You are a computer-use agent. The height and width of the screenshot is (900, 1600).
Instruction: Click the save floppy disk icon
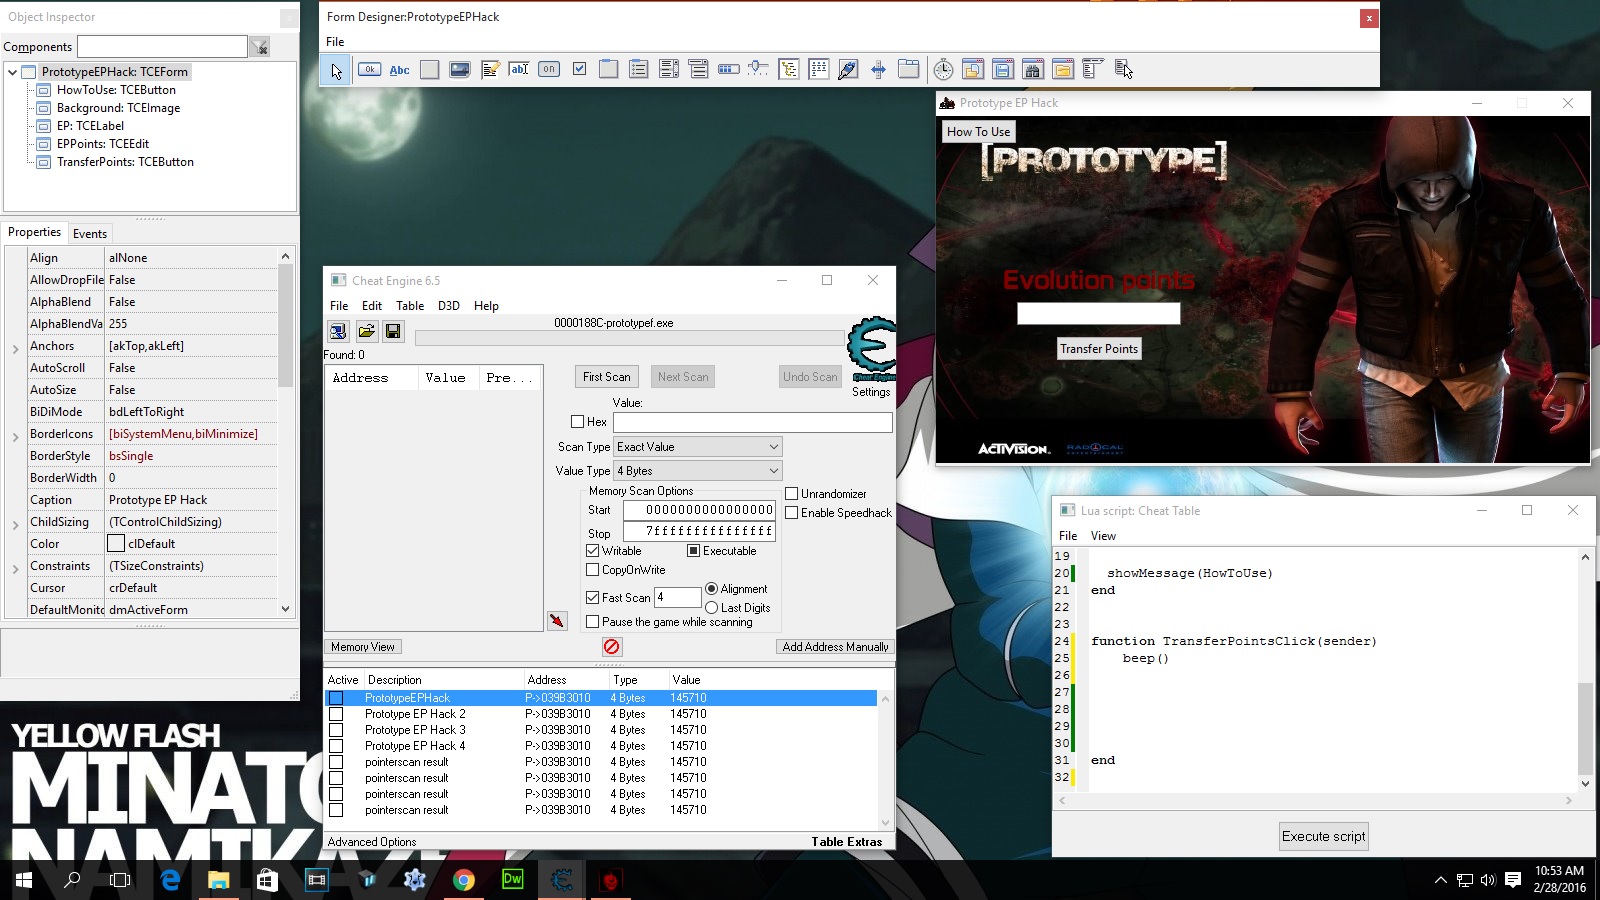coord(393,331)
